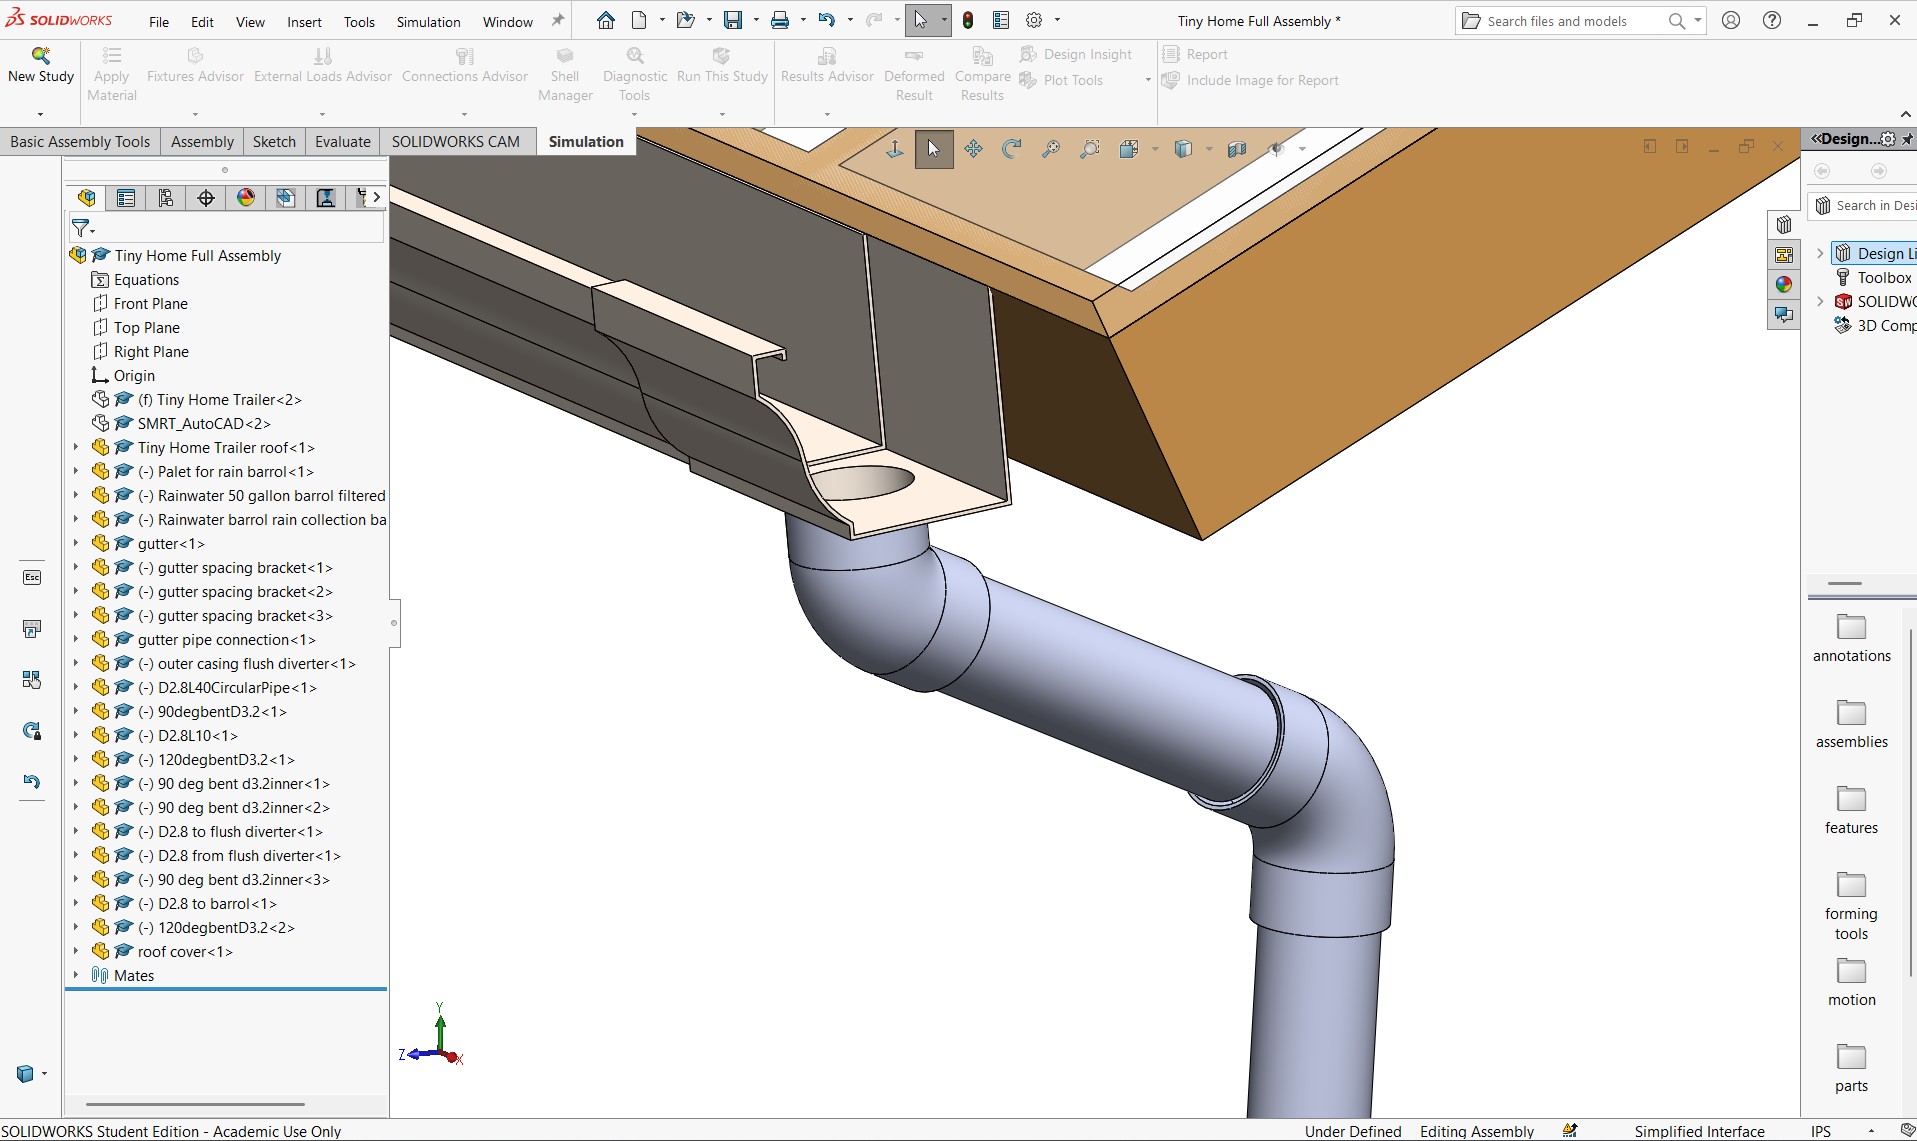This screenshot has height=1141, width=1917.
Task: Click the Open file icon
Action: 685,21
